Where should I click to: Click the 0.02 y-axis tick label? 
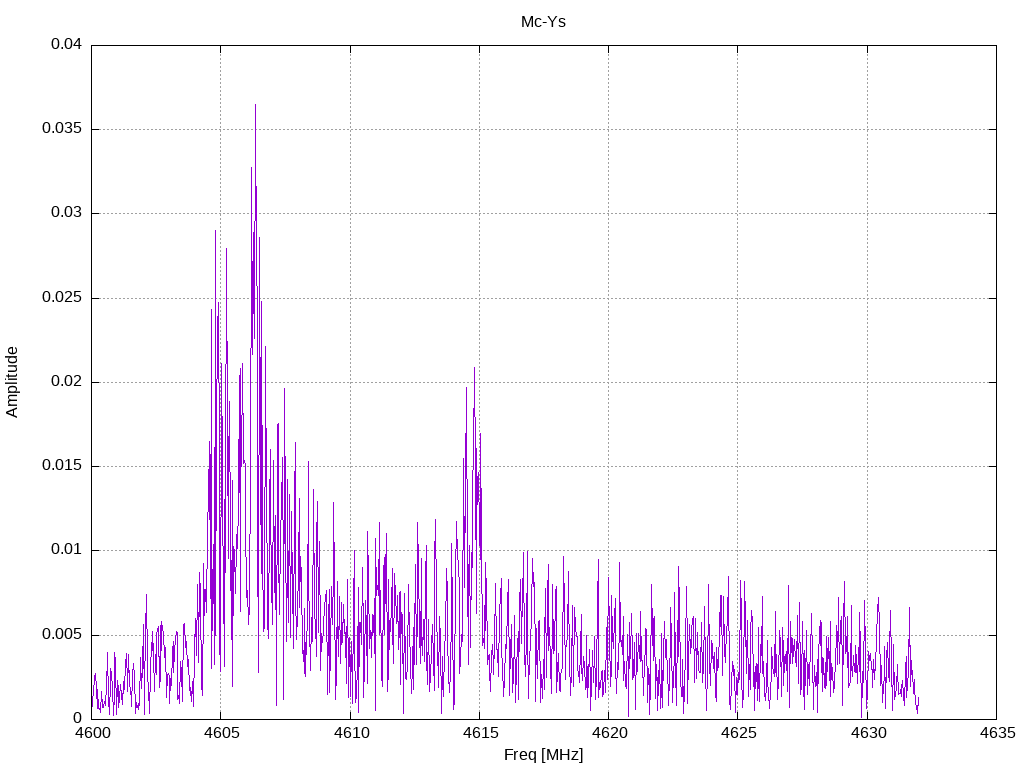(67, 382)
